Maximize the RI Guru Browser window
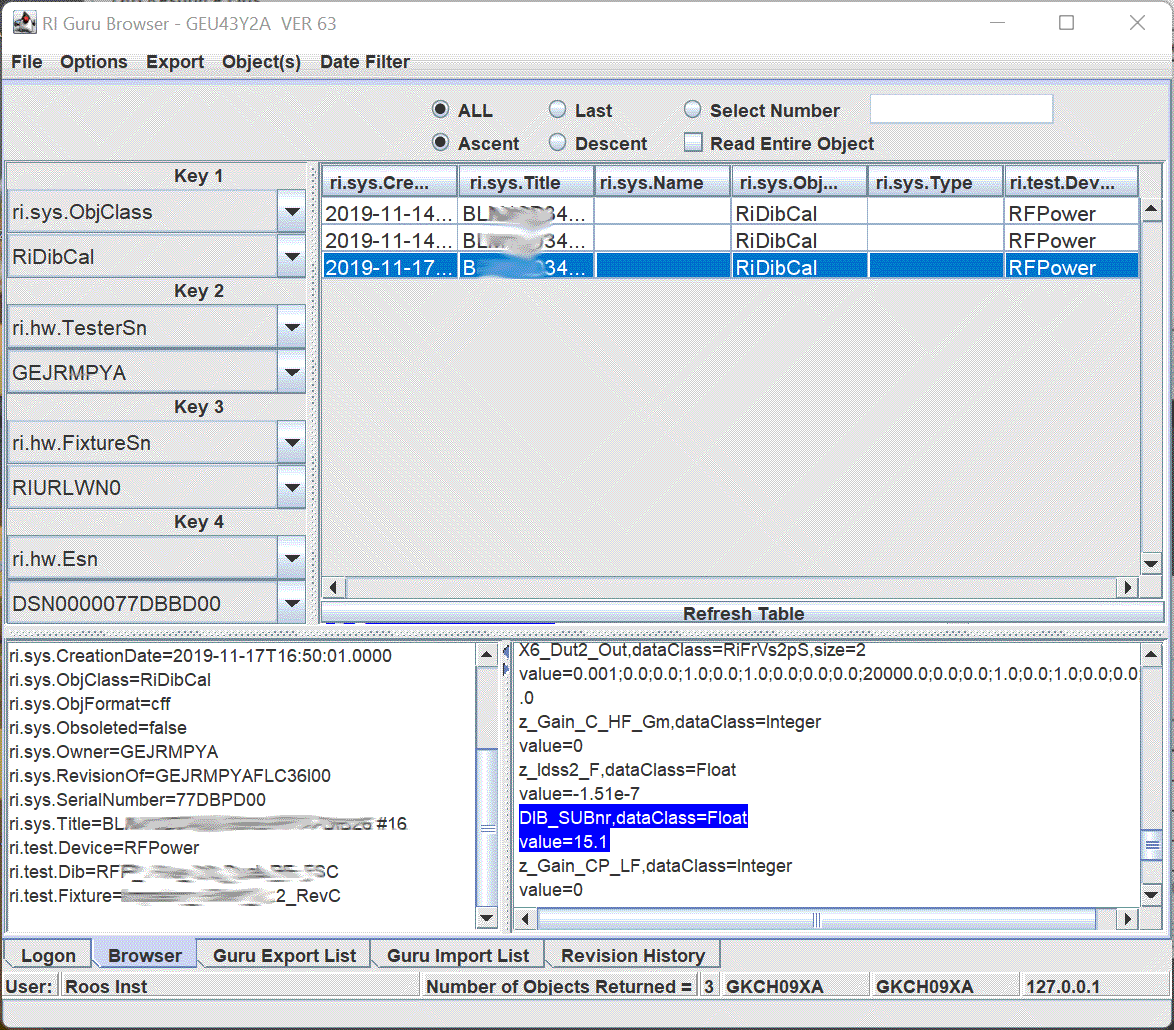 tap(1066, 22)
